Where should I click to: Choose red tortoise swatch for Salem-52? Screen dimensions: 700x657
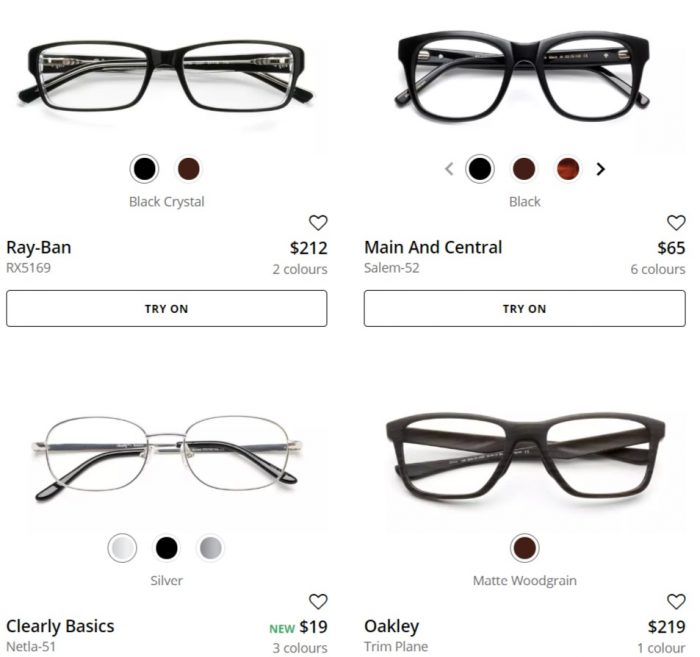coord(568,169)
